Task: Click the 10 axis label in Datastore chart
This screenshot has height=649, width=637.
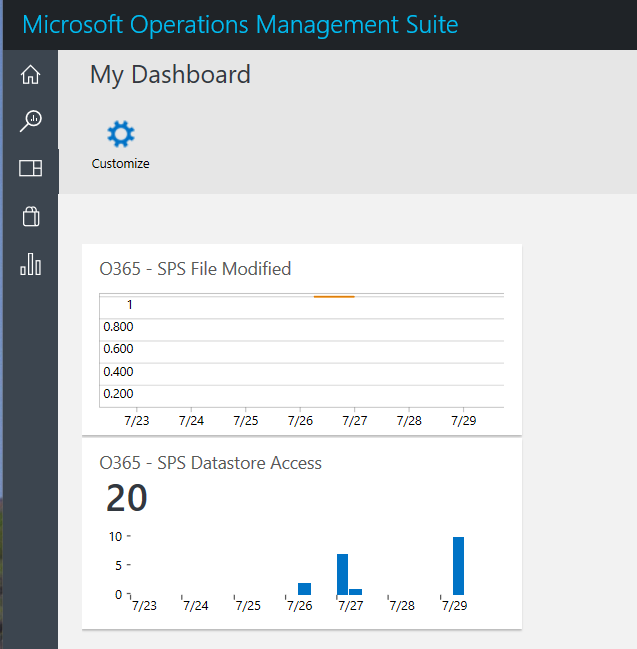Action: point(115,537)
